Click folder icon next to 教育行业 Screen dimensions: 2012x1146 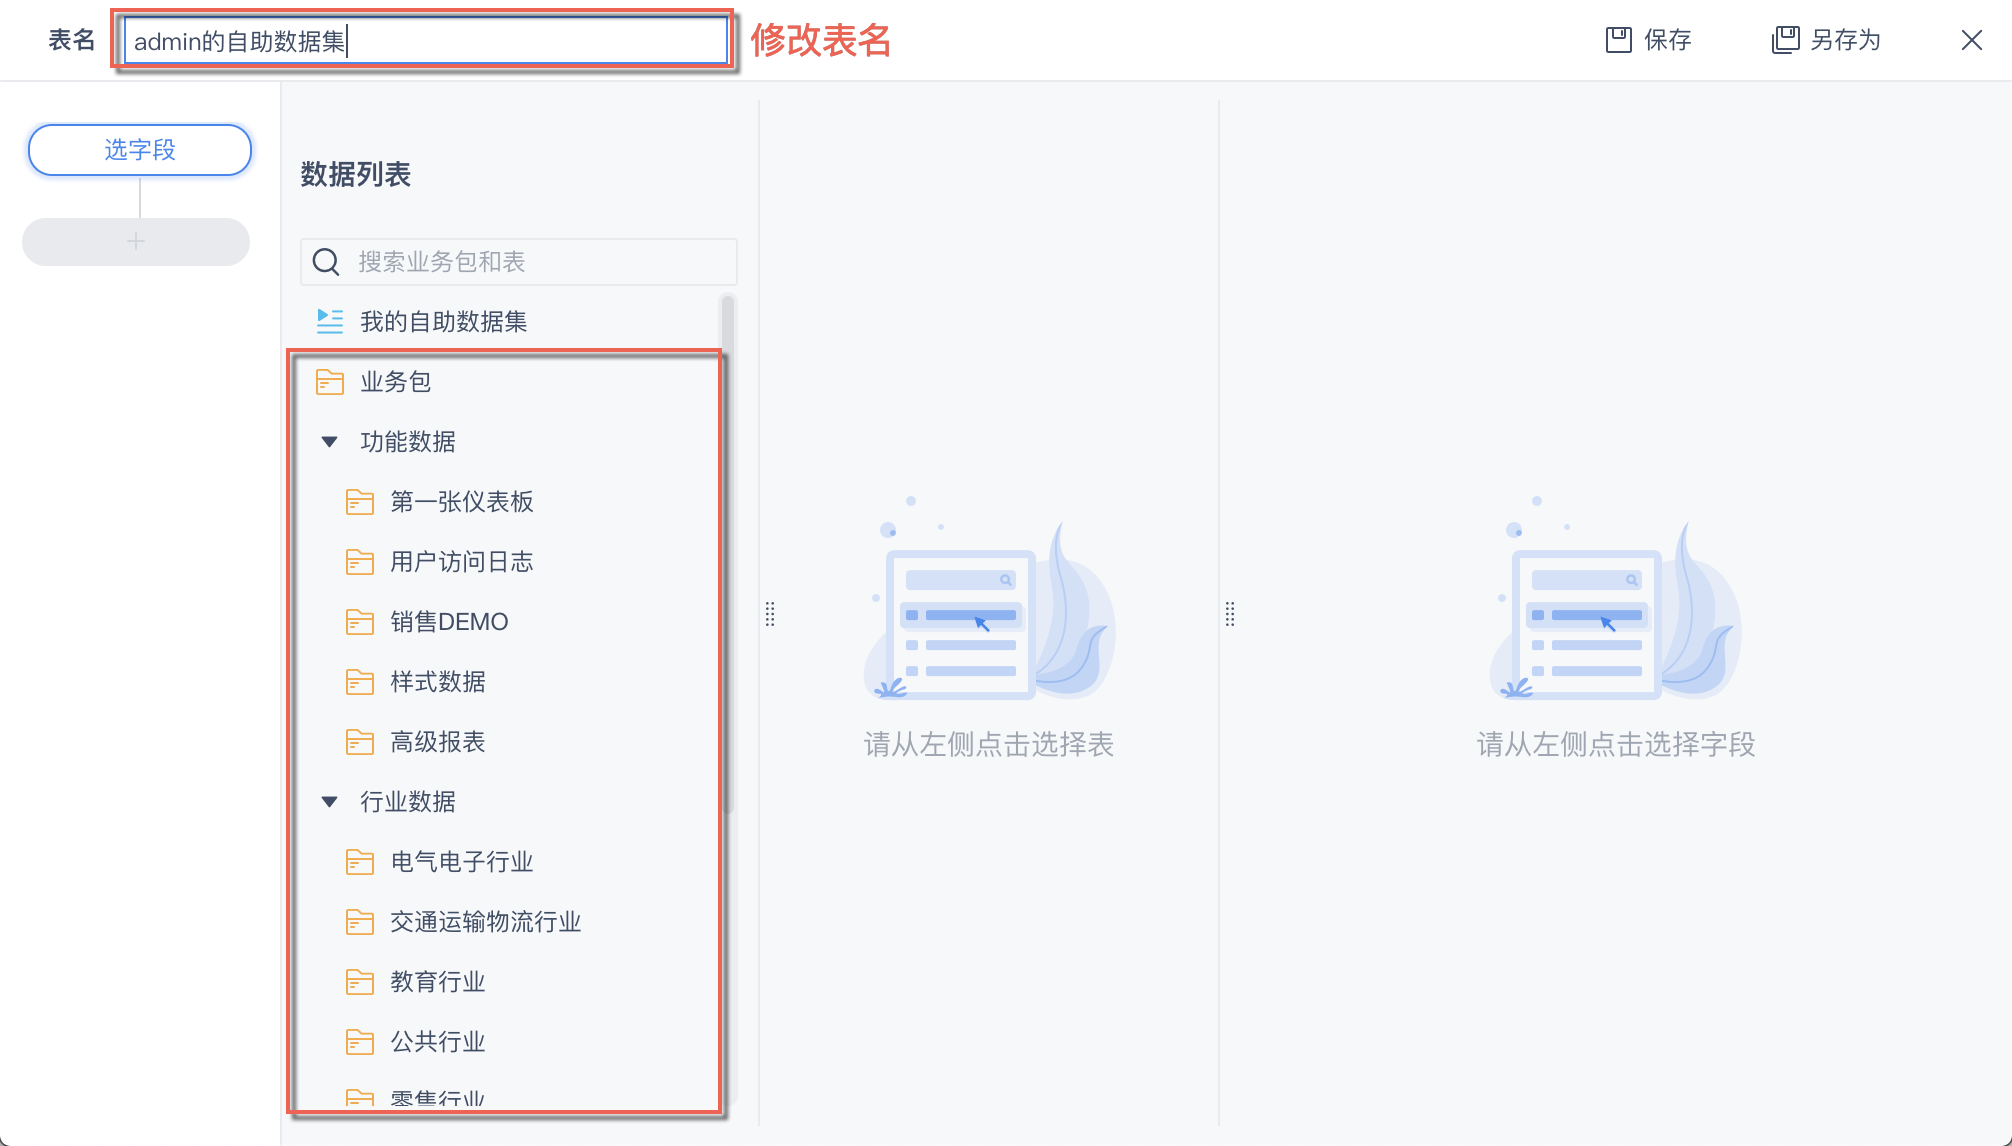(x=360, y=982)
